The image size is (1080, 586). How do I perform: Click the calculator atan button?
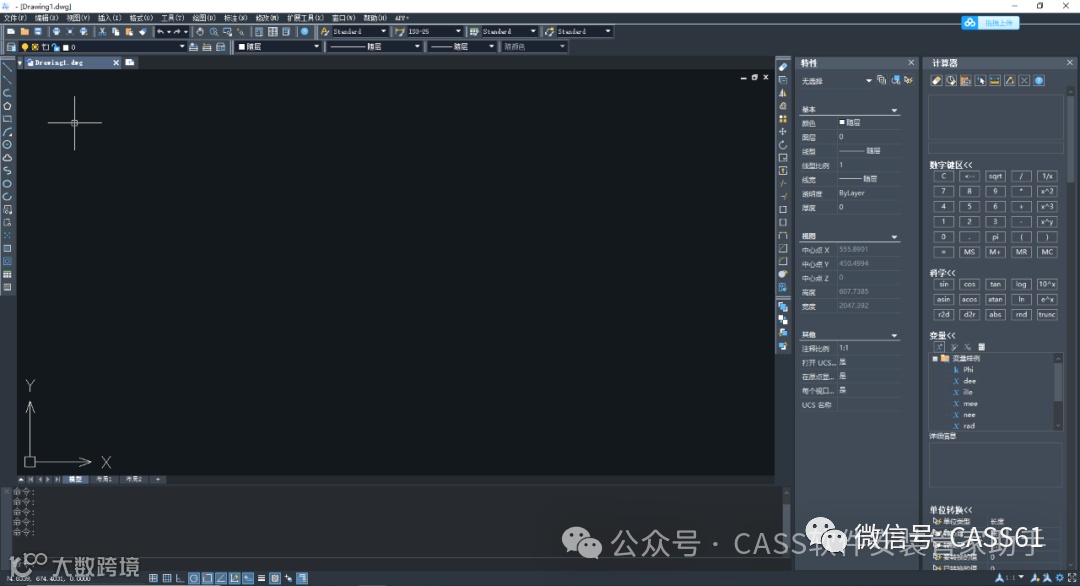tap(995, 300)
